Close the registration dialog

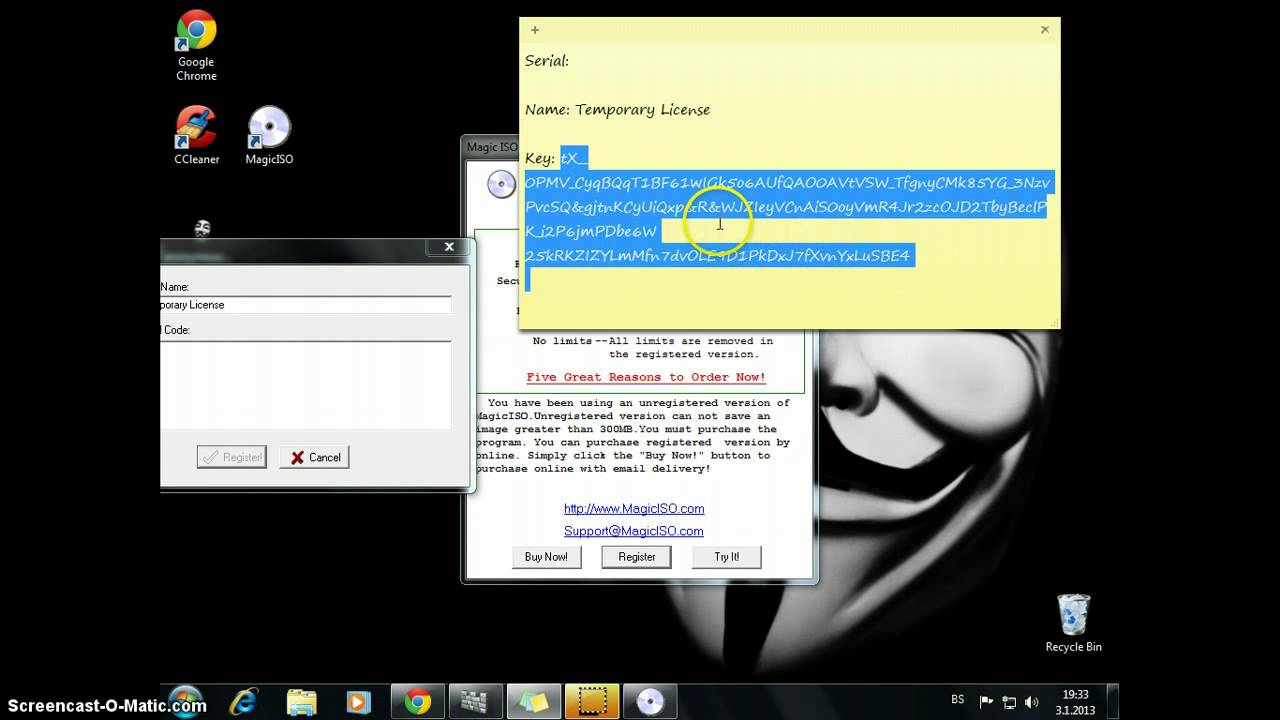(449, 247)
